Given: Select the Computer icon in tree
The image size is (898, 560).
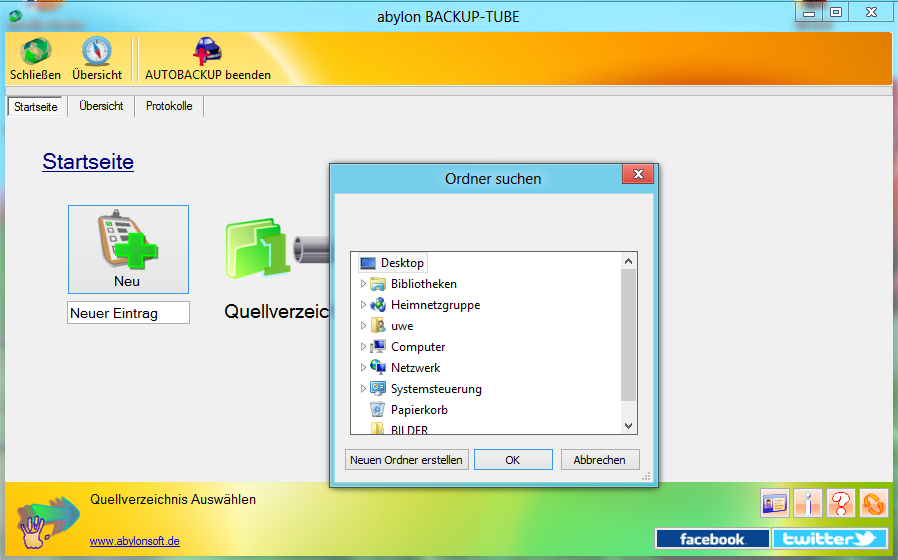Looking at the screenshot, I should pyautogui.click(x=377, y=346).
